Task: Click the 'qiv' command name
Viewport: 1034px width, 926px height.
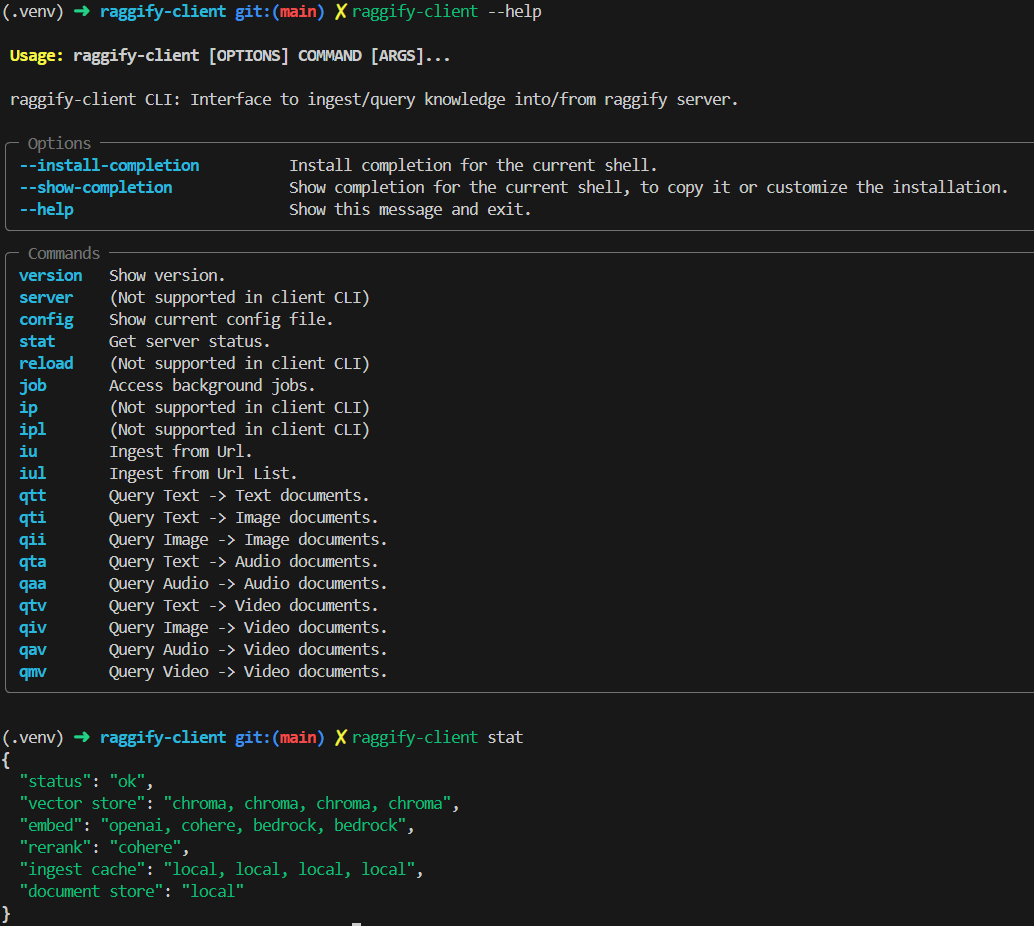Action: [33, 628]
